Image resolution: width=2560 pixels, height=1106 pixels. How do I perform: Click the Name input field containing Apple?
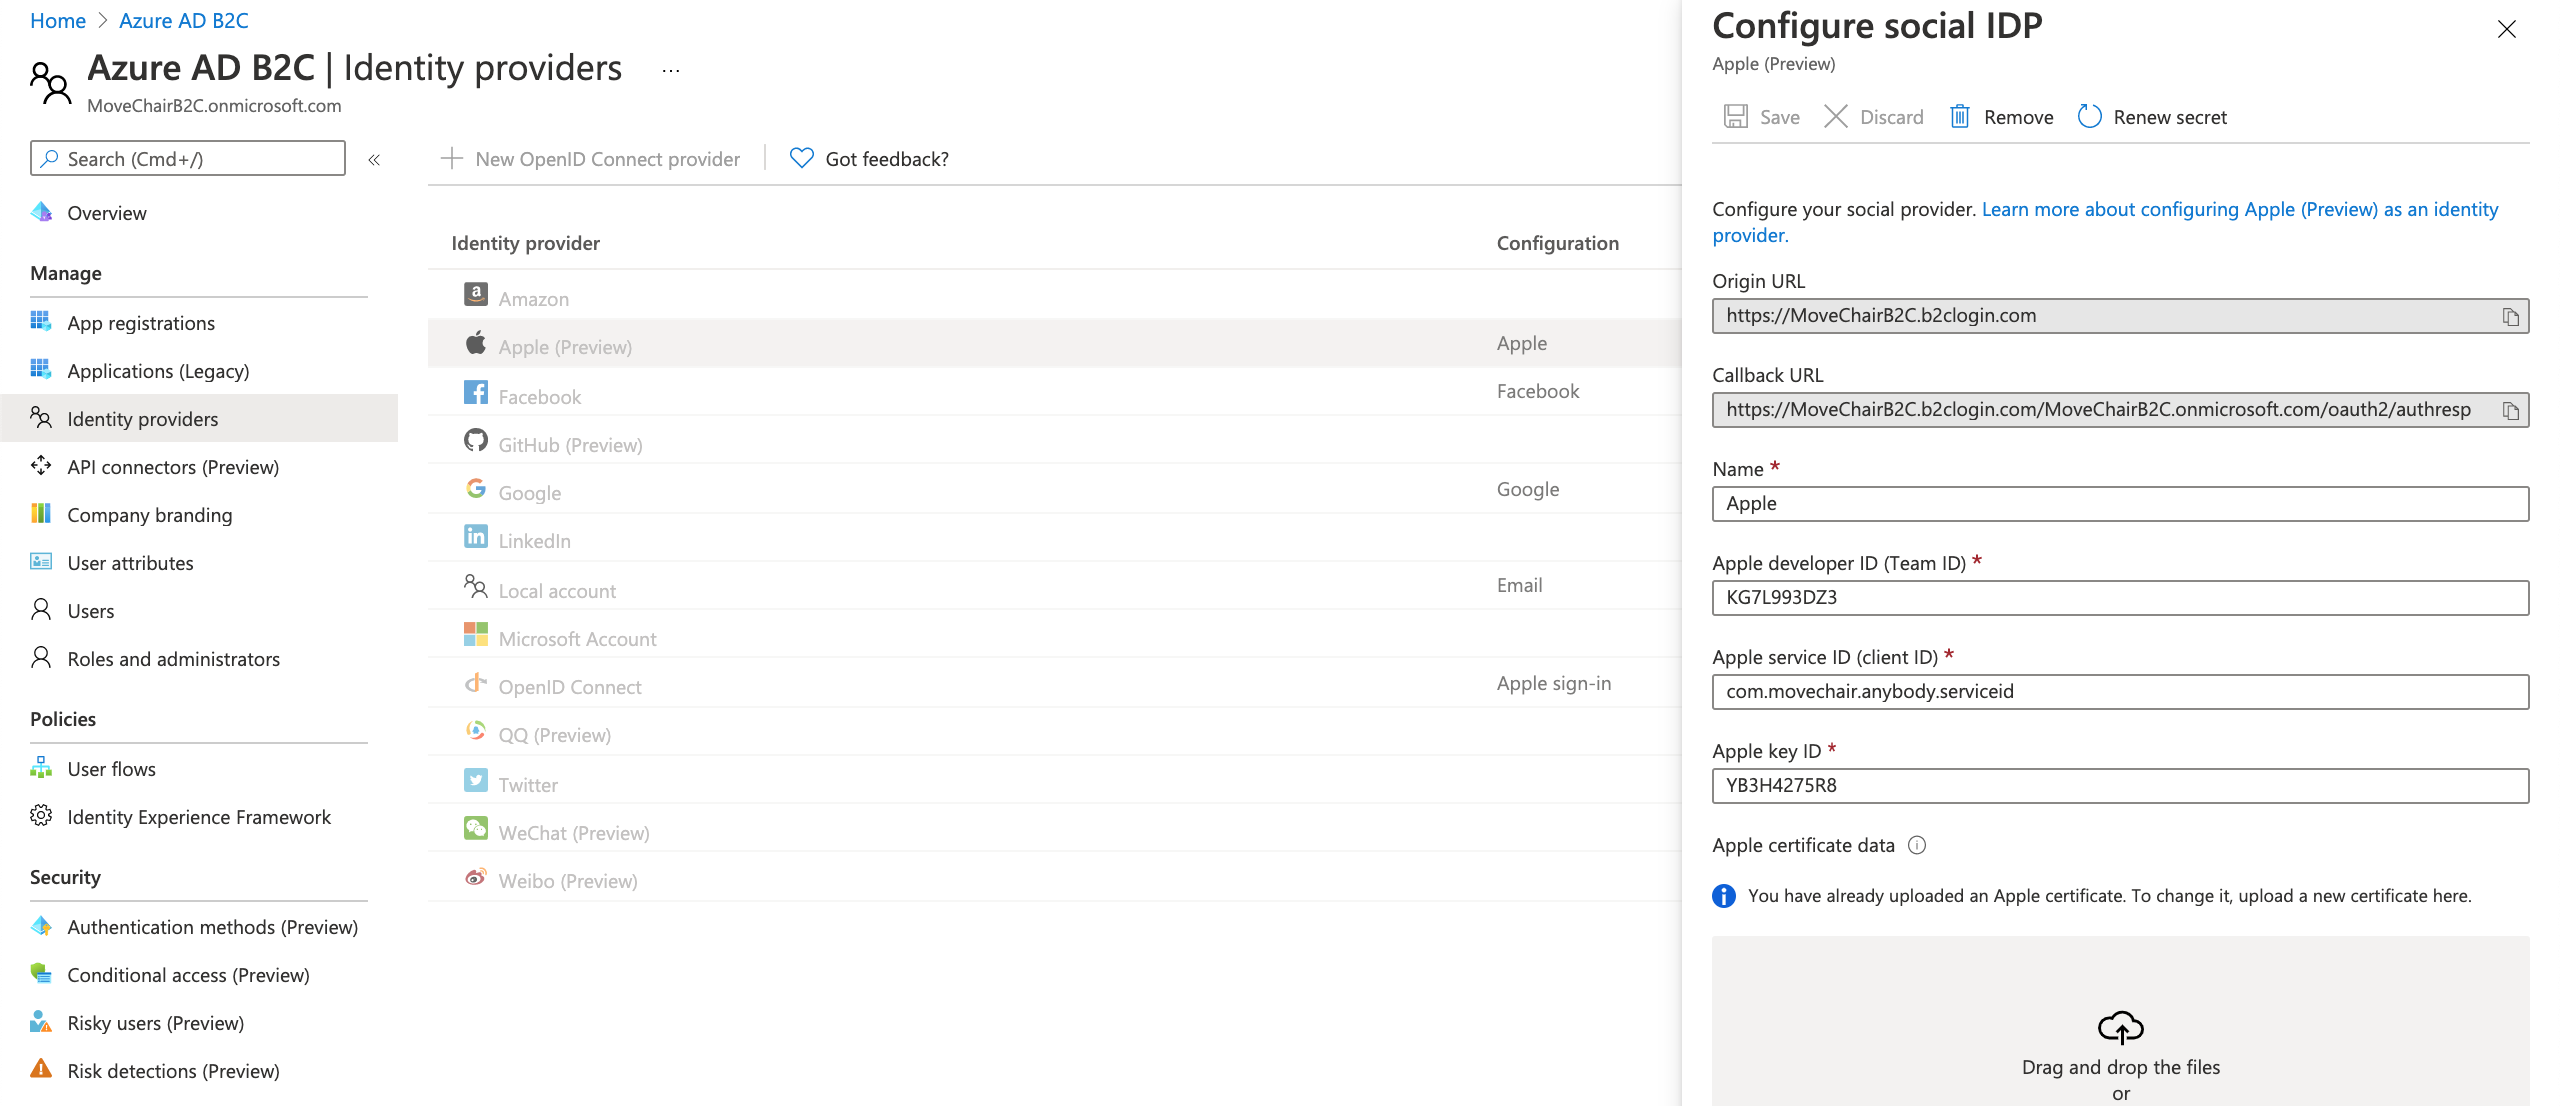point(2120,504)
